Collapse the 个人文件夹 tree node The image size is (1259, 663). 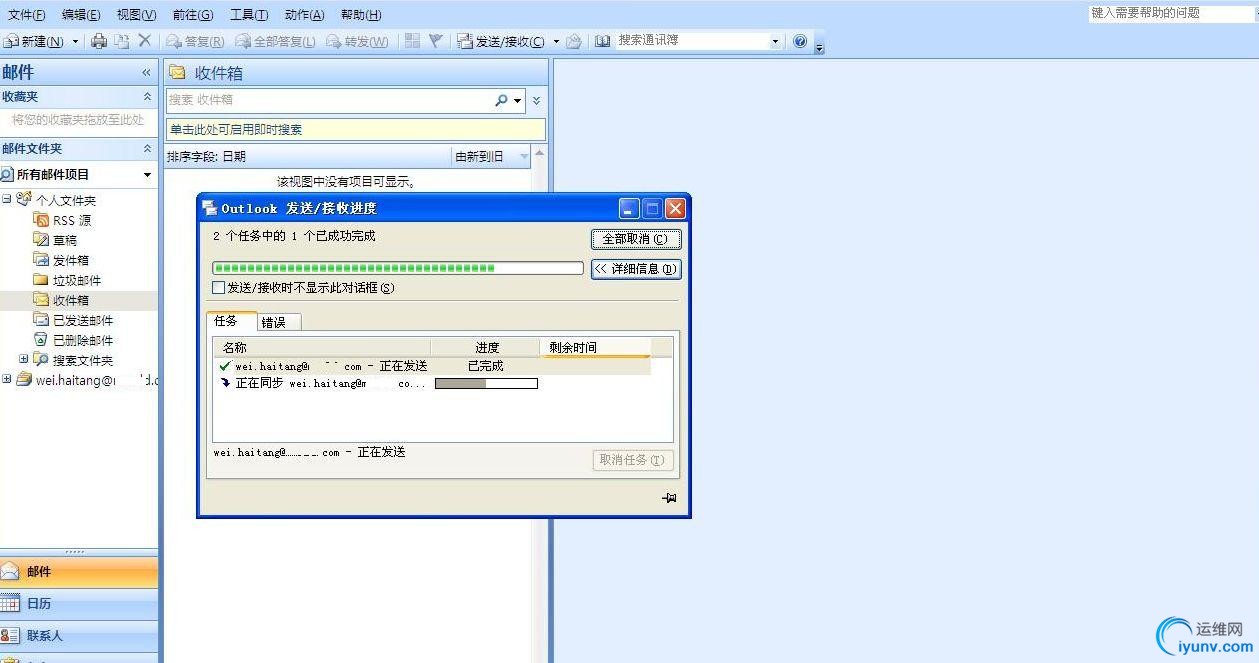[x=7, y=199]
